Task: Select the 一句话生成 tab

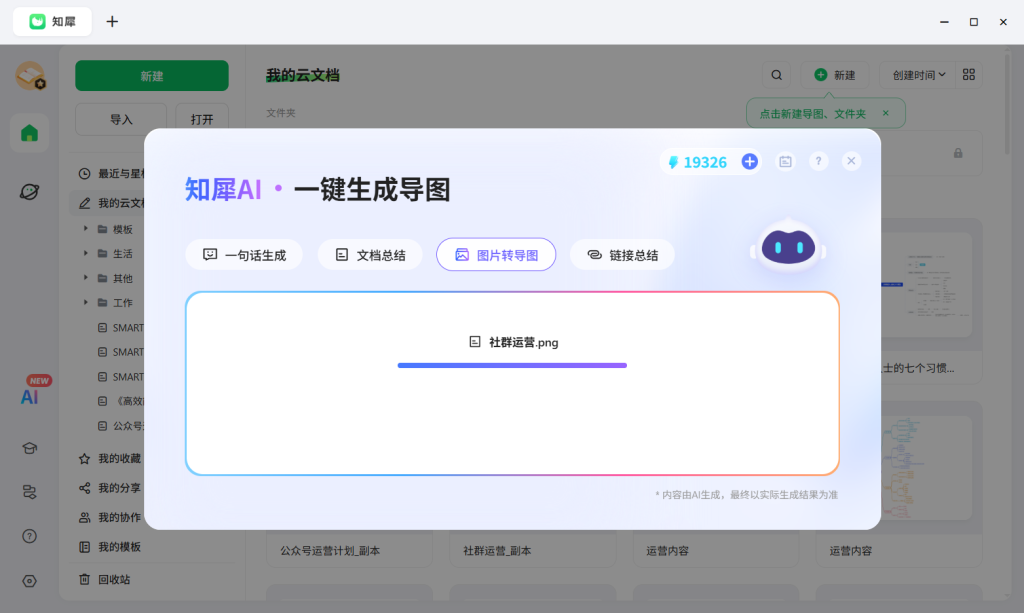Action: pyautogui.click(x=244, y=255)
